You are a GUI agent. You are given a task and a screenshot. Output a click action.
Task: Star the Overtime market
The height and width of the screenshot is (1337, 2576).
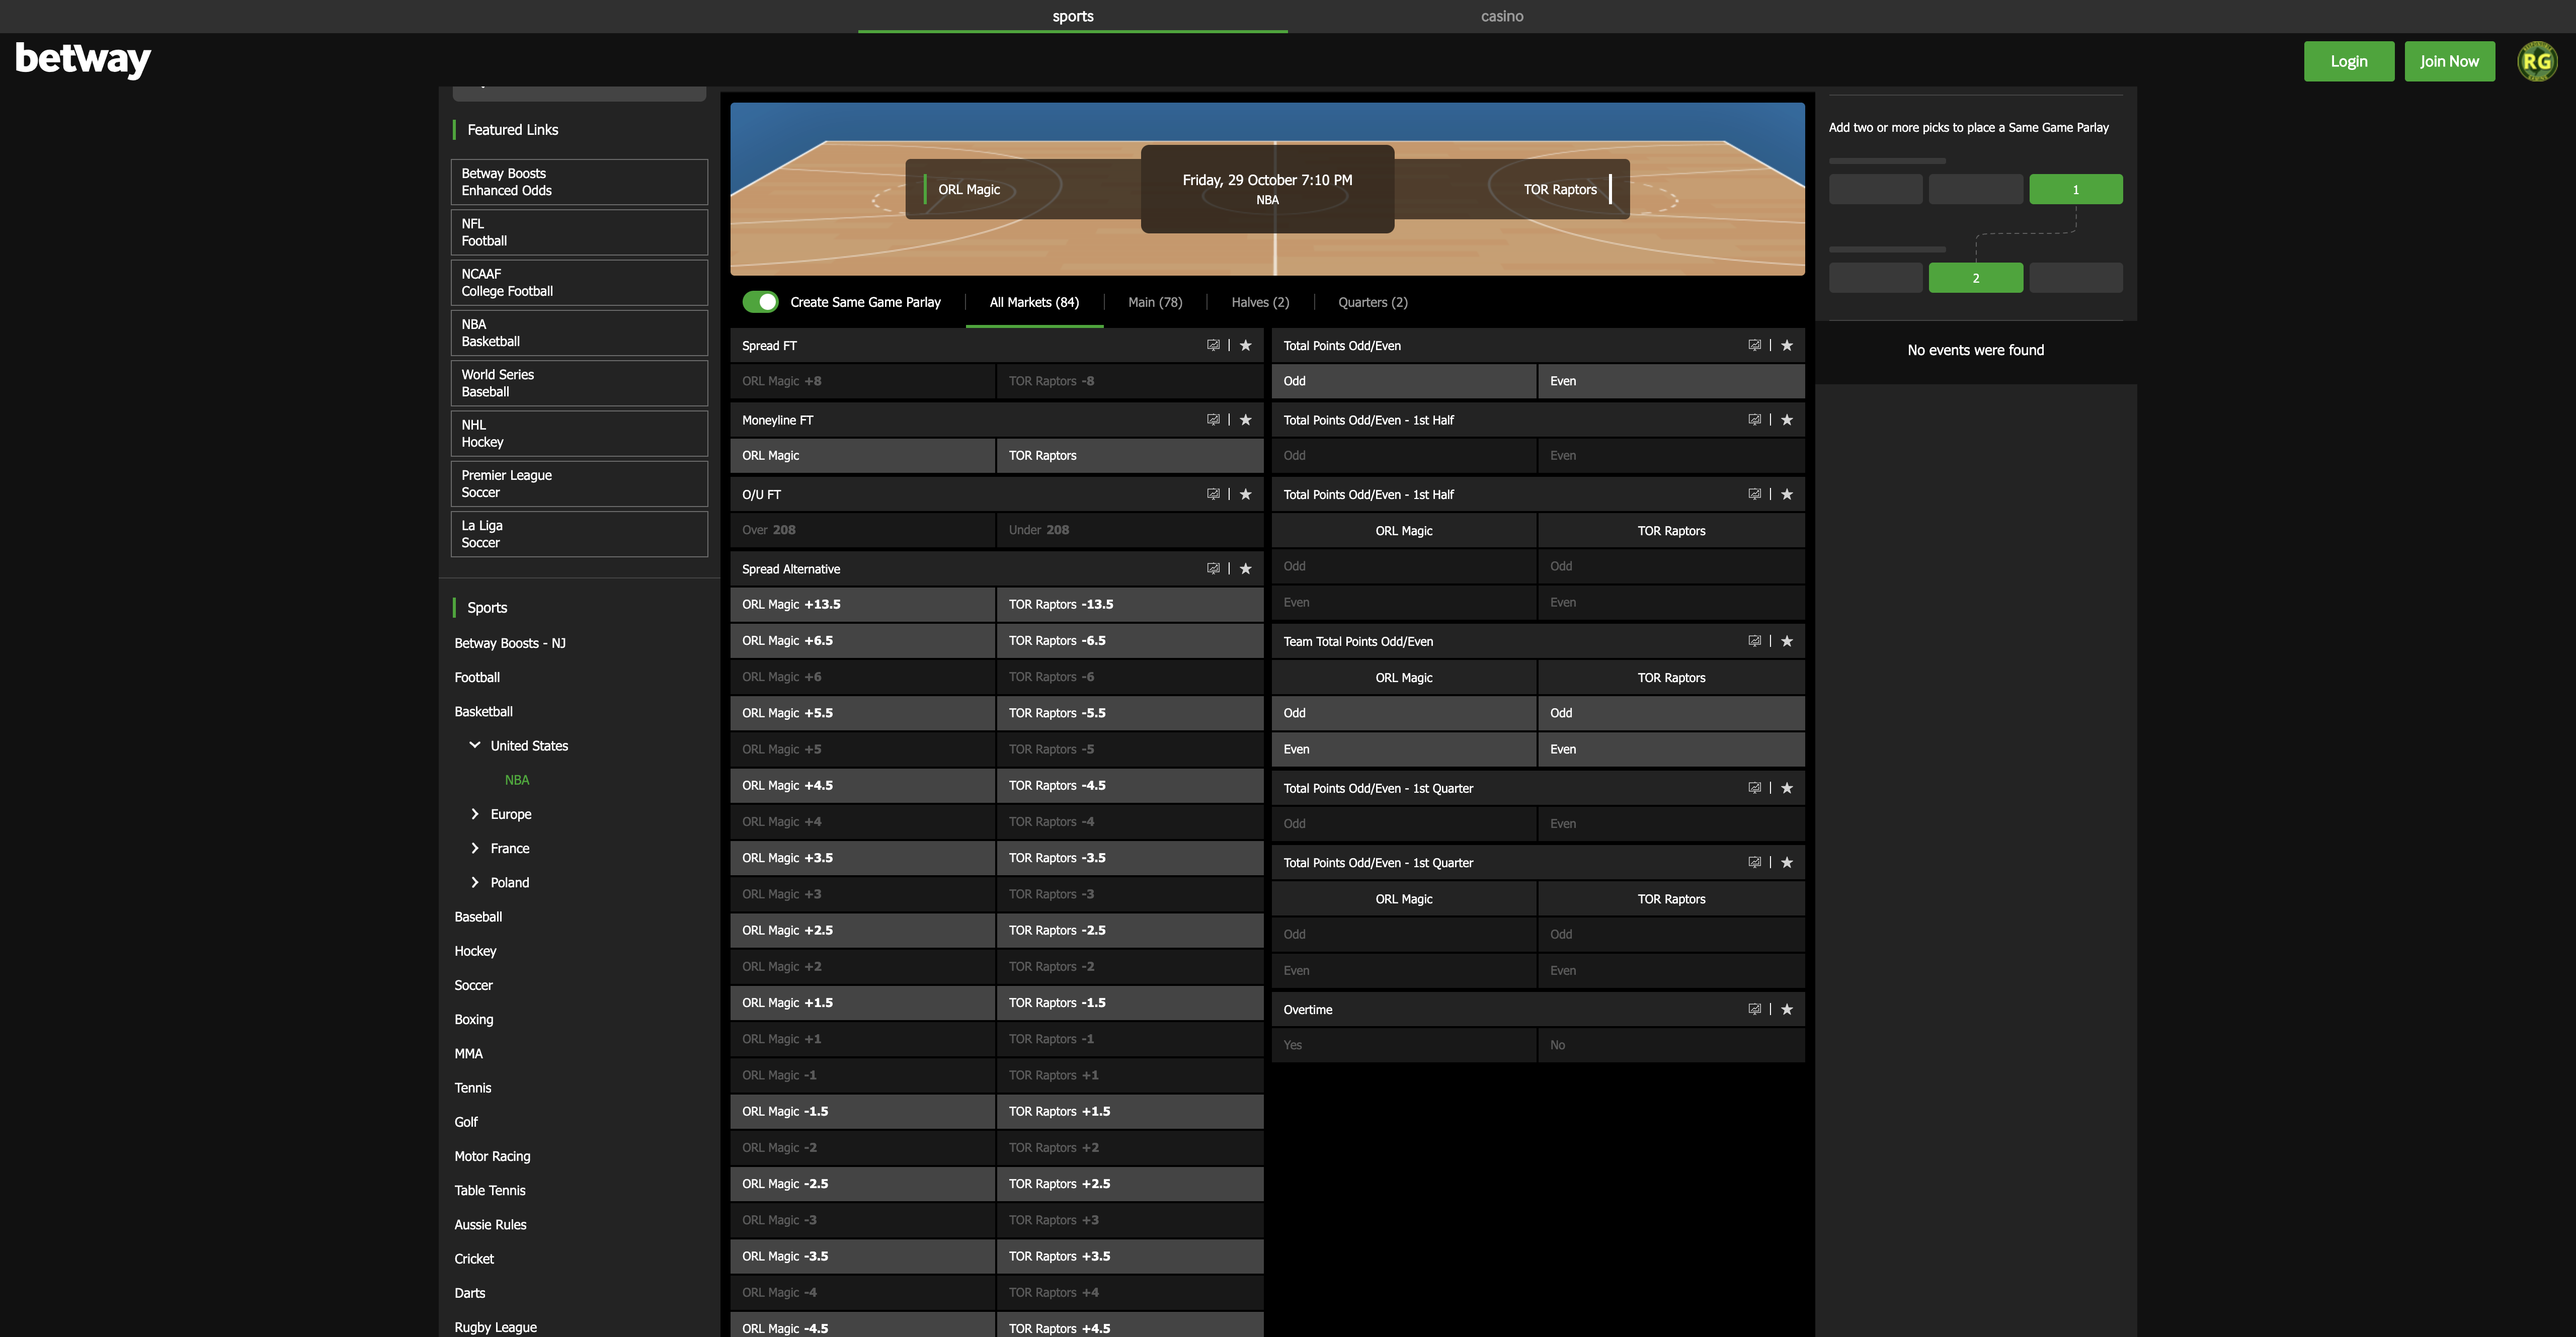1786,1010
